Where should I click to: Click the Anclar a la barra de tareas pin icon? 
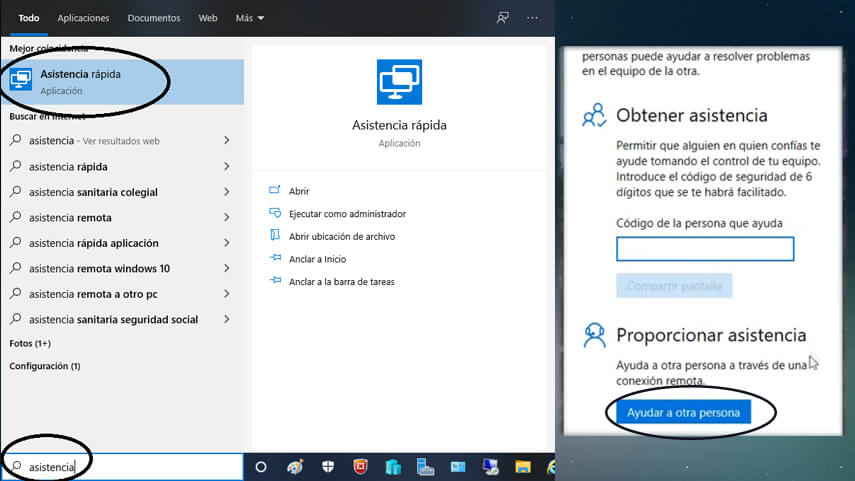pos(275,280)
